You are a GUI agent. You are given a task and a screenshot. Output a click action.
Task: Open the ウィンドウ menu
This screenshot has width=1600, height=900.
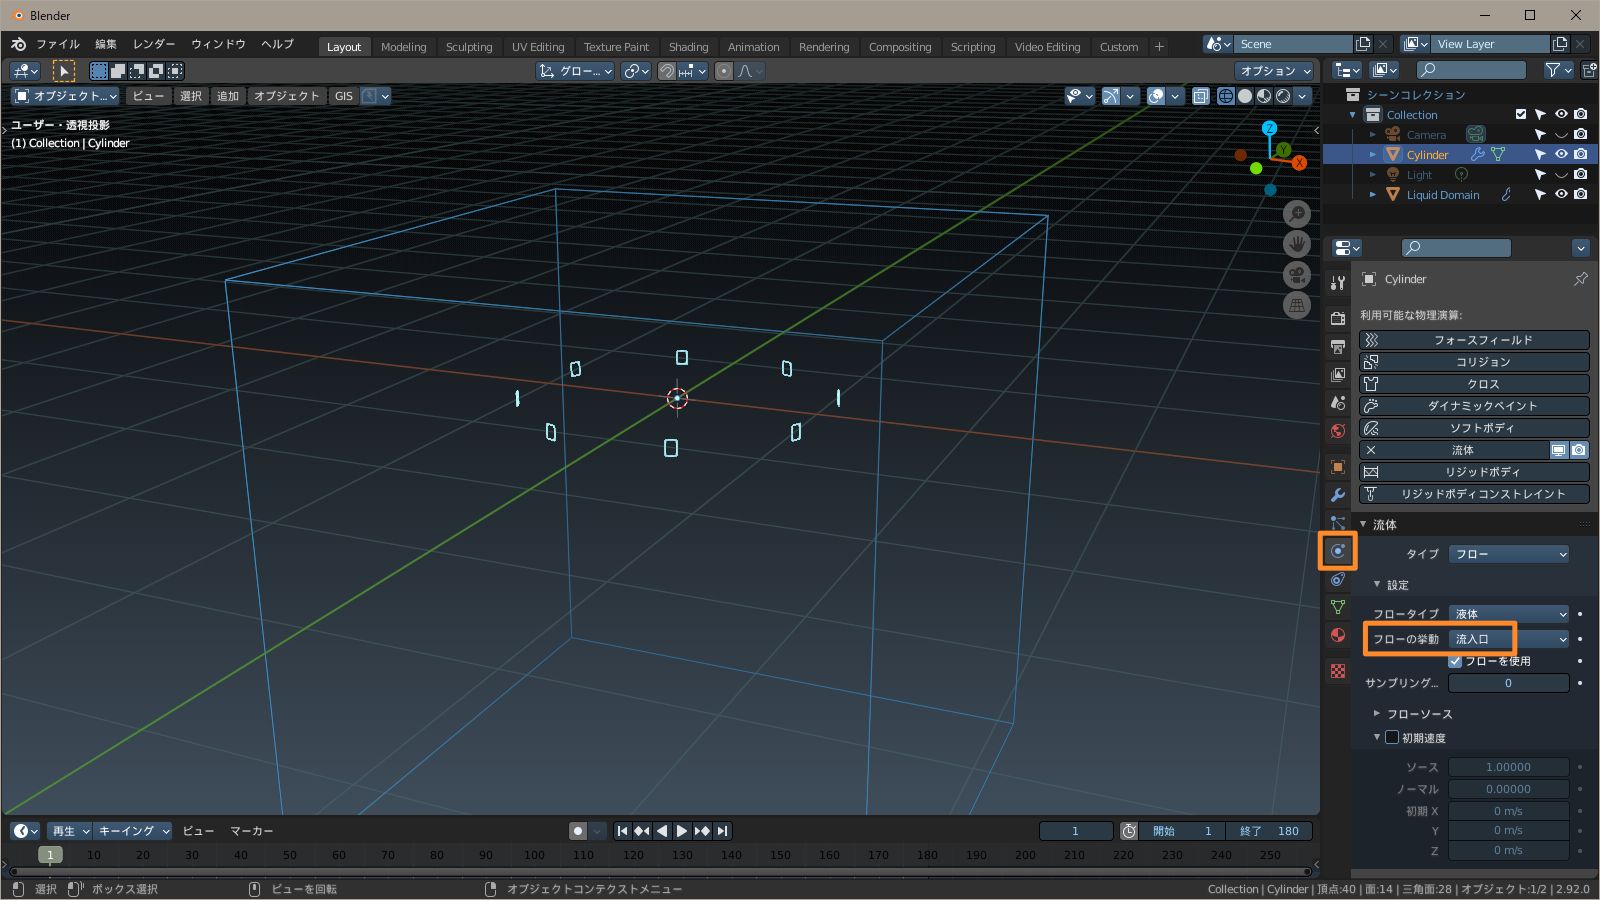(x=218, y=44)
